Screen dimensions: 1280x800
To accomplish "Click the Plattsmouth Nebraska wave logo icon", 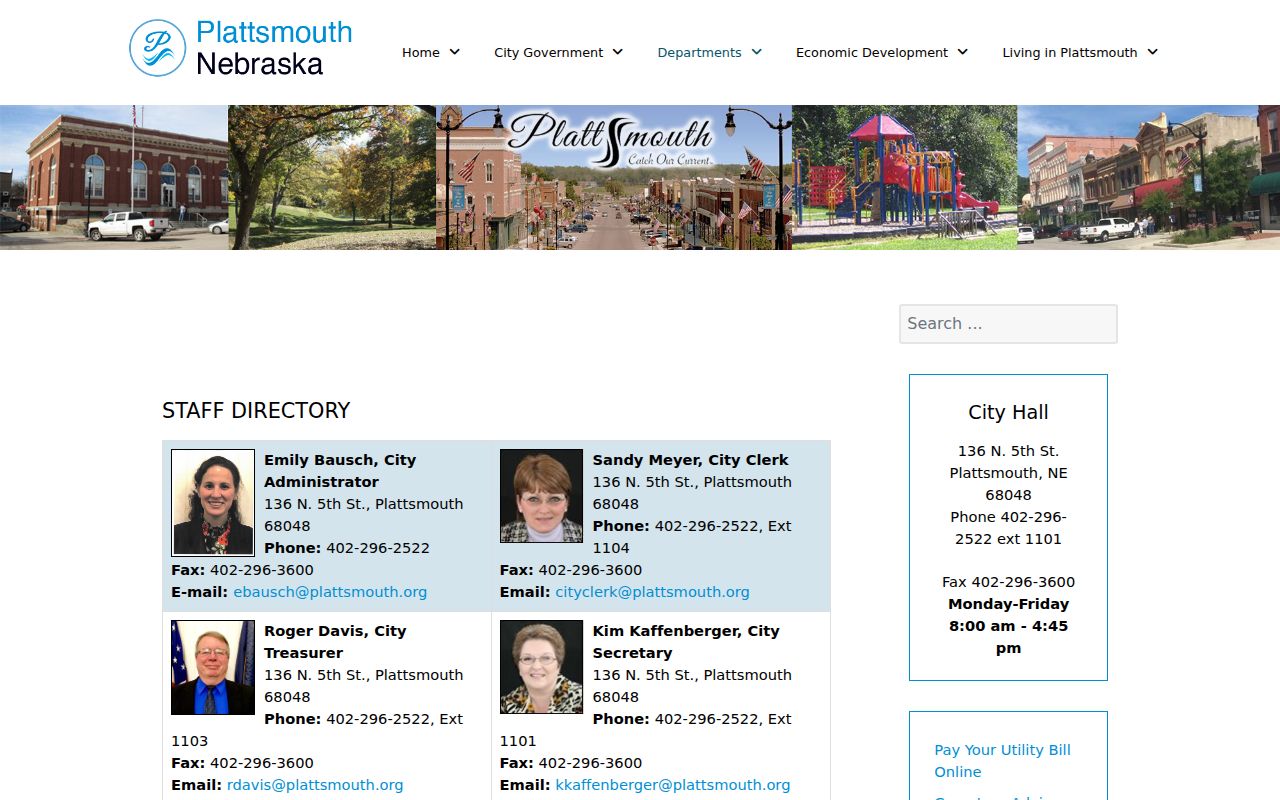I will tap(157, 48).
